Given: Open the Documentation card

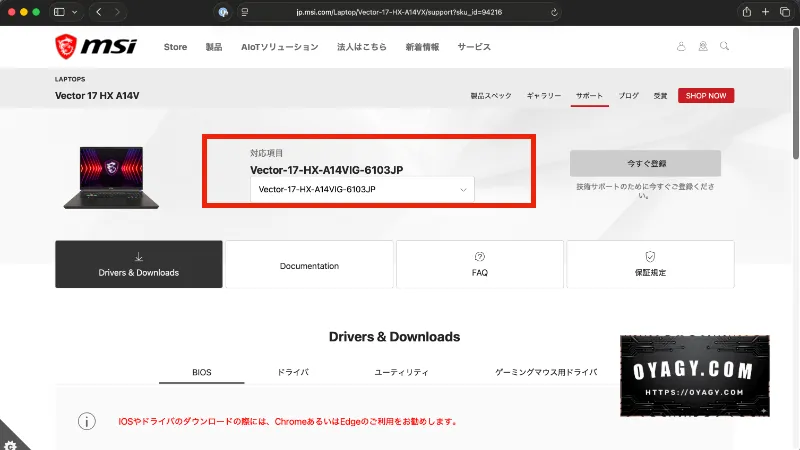Looking at the screenshot, I should [309, 264].
